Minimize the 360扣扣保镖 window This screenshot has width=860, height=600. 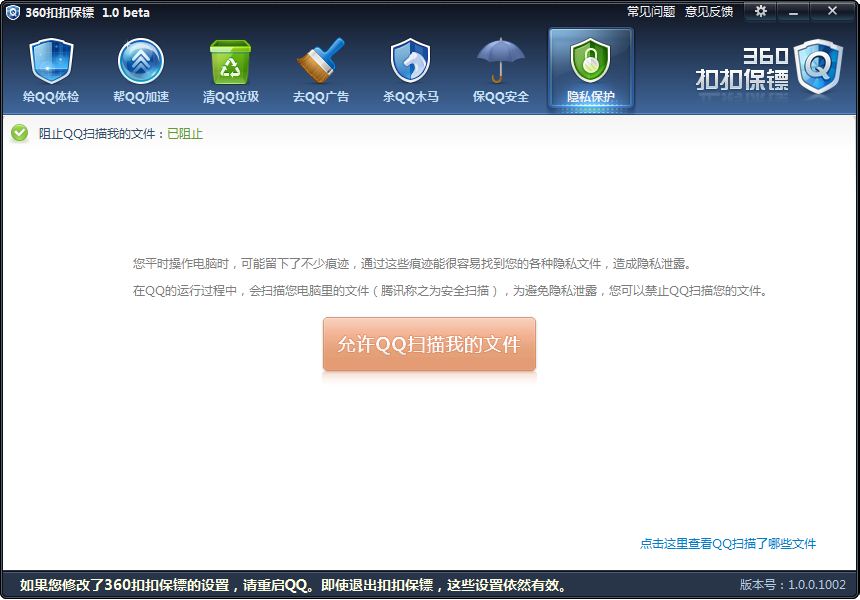tap(793, 11)
